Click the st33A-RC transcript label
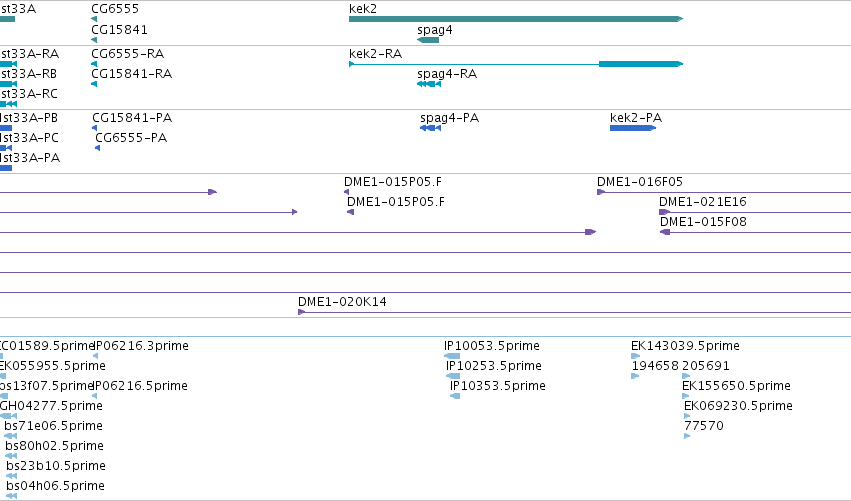Screen dimensions: 851x501 [29, 94]
